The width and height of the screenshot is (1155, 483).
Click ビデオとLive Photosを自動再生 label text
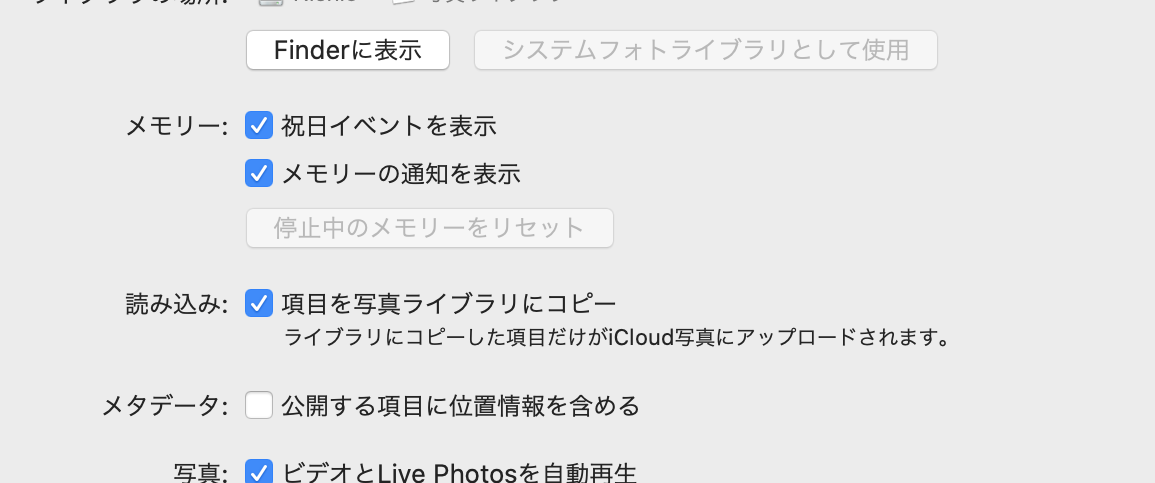(458, 472)
